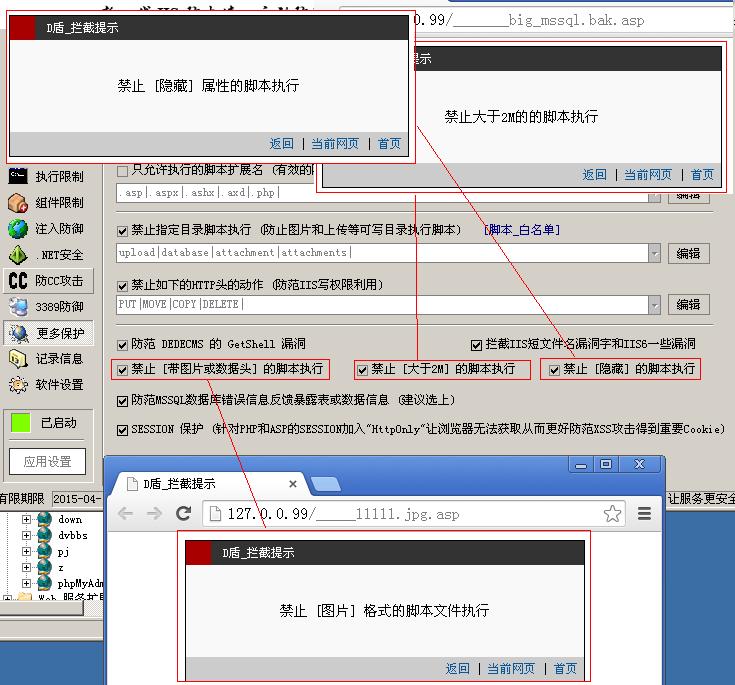Toggle 禁止[大于2M]的脚本执行 checkbox
Viewport: 735px width, 685px height.
tap(362, 370)
